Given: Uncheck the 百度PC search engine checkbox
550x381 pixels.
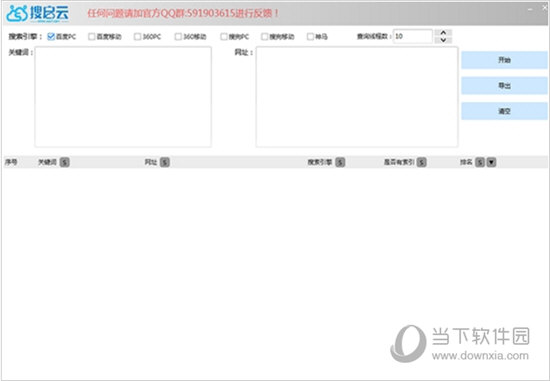Looking at the screenshot, I should 51,36.
